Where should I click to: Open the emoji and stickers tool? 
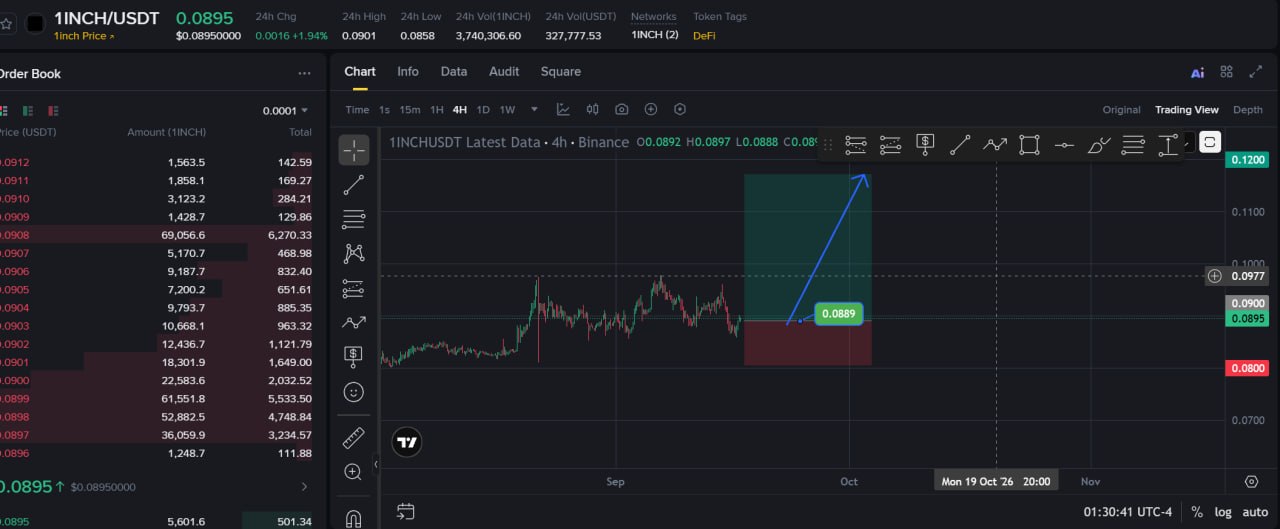(353, 392)
